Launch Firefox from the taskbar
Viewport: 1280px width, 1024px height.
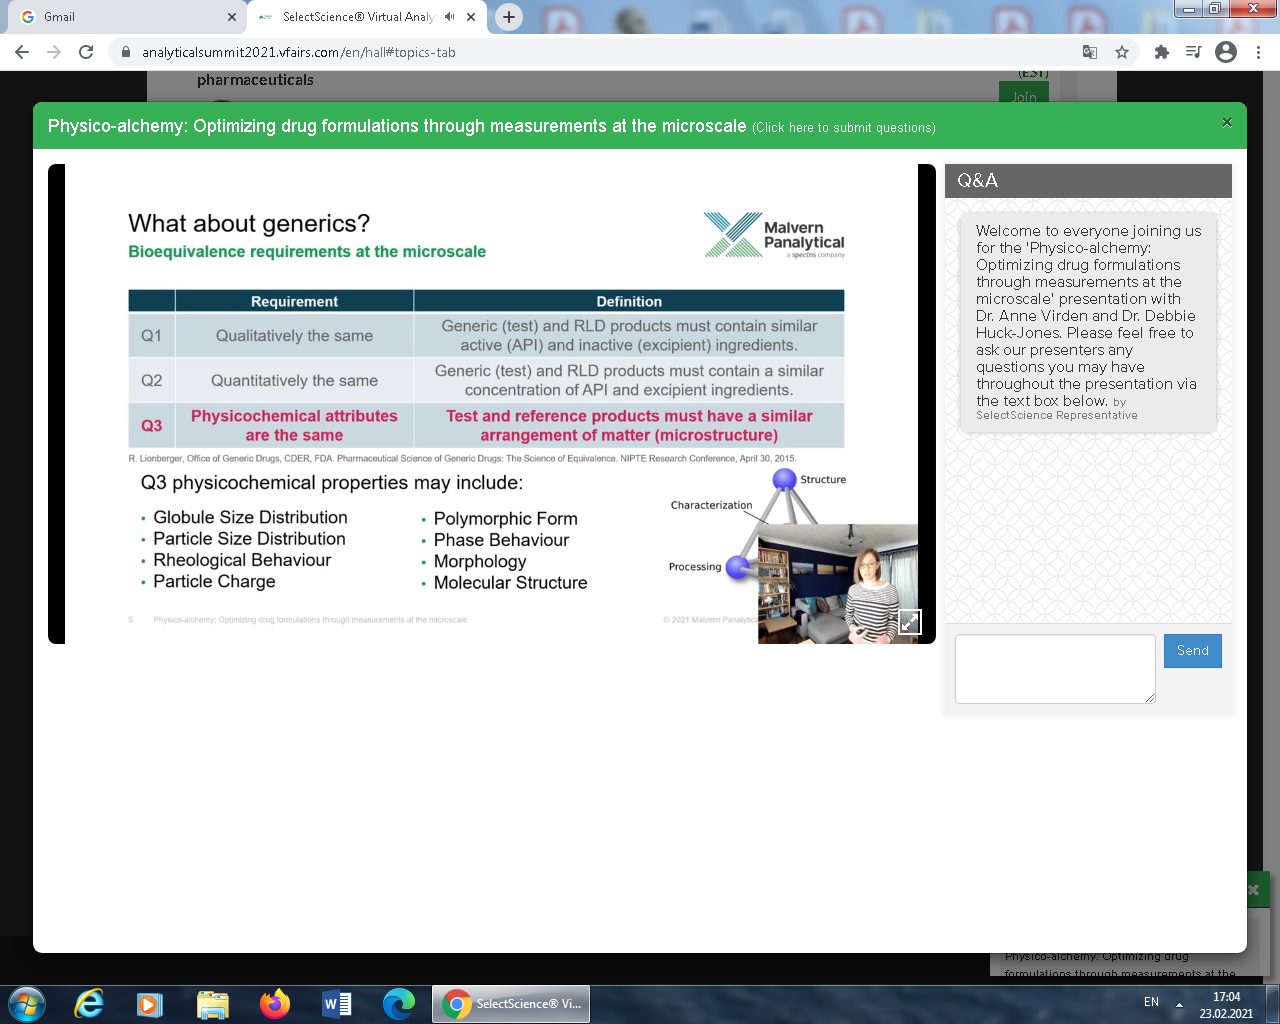point(274,1004)
